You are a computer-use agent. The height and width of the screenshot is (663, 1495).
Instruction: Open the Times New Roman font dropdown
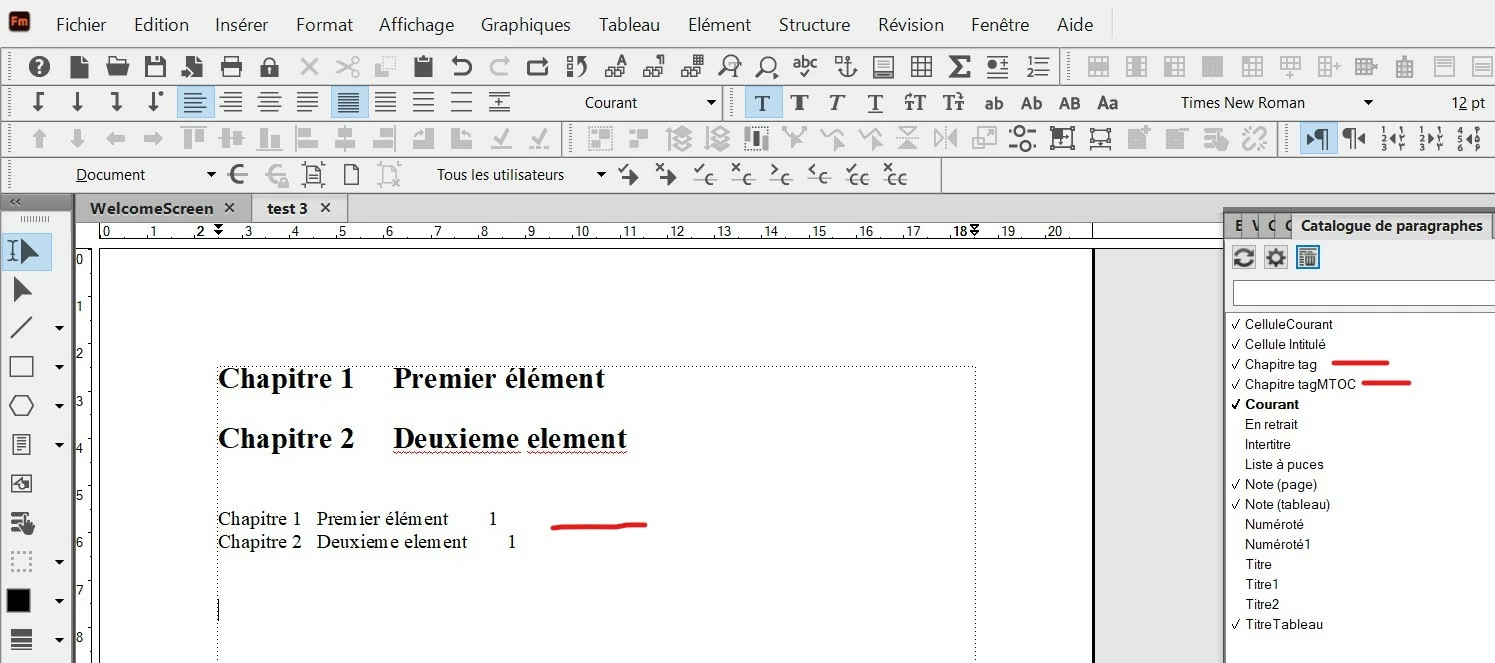coord(1368,102)
